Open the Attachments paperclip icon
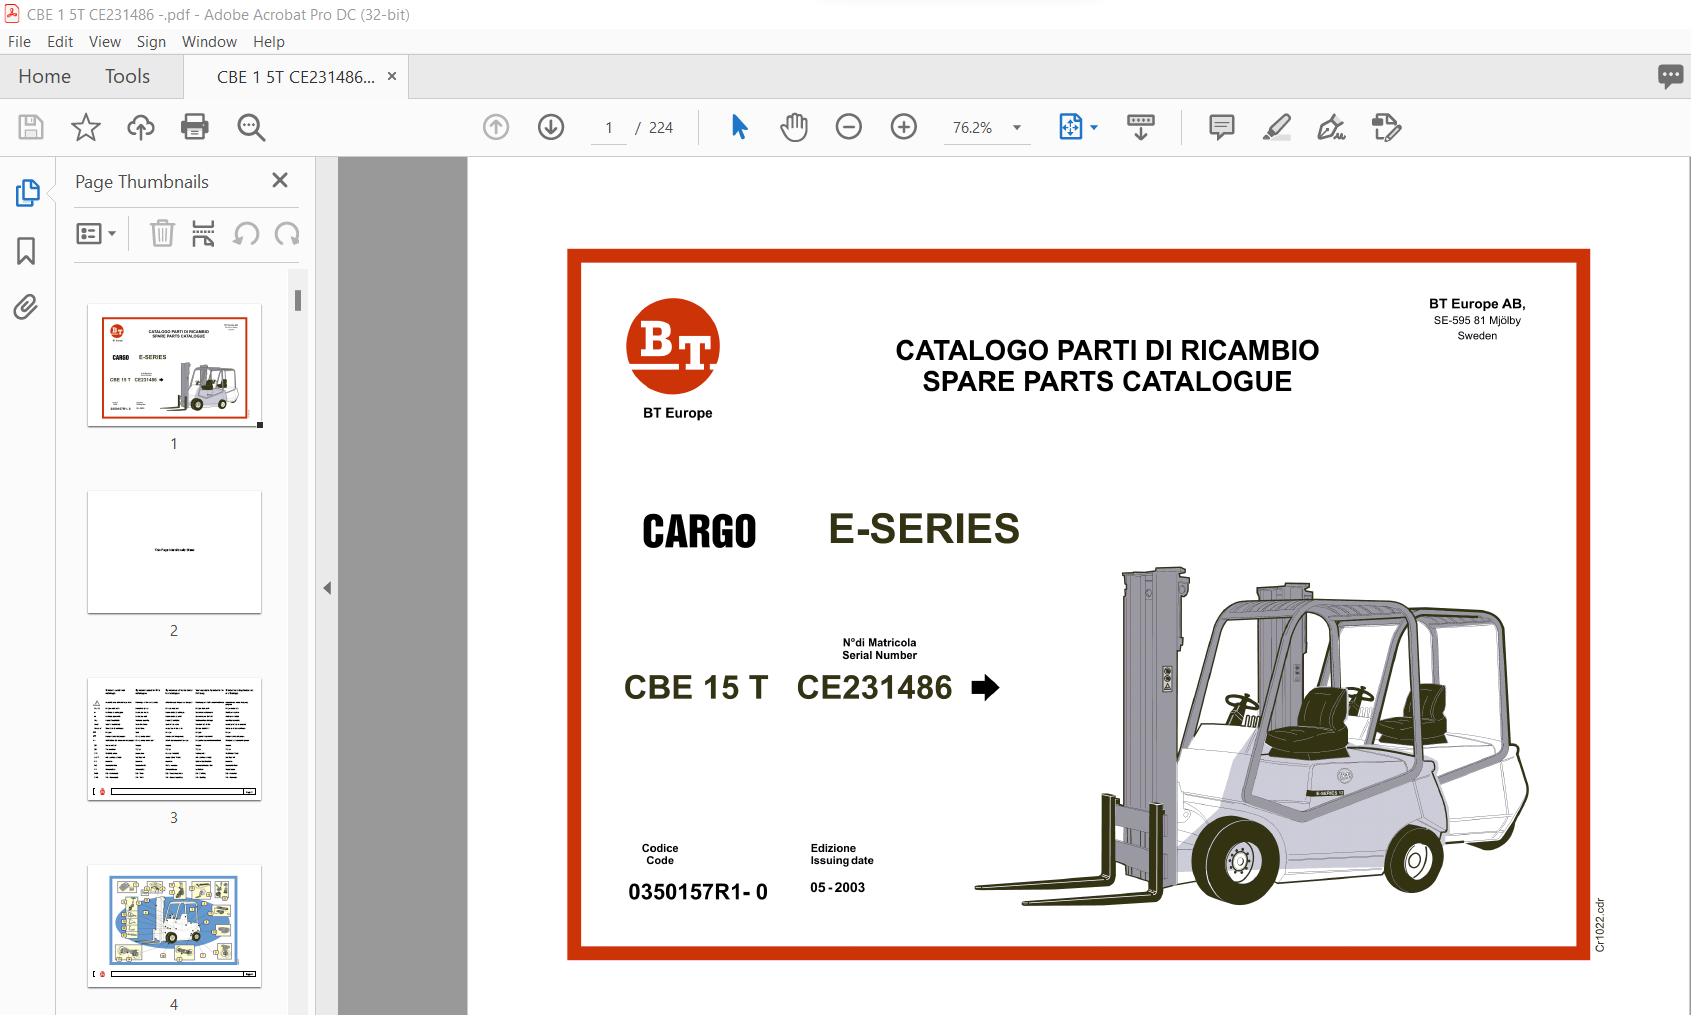 26,307
